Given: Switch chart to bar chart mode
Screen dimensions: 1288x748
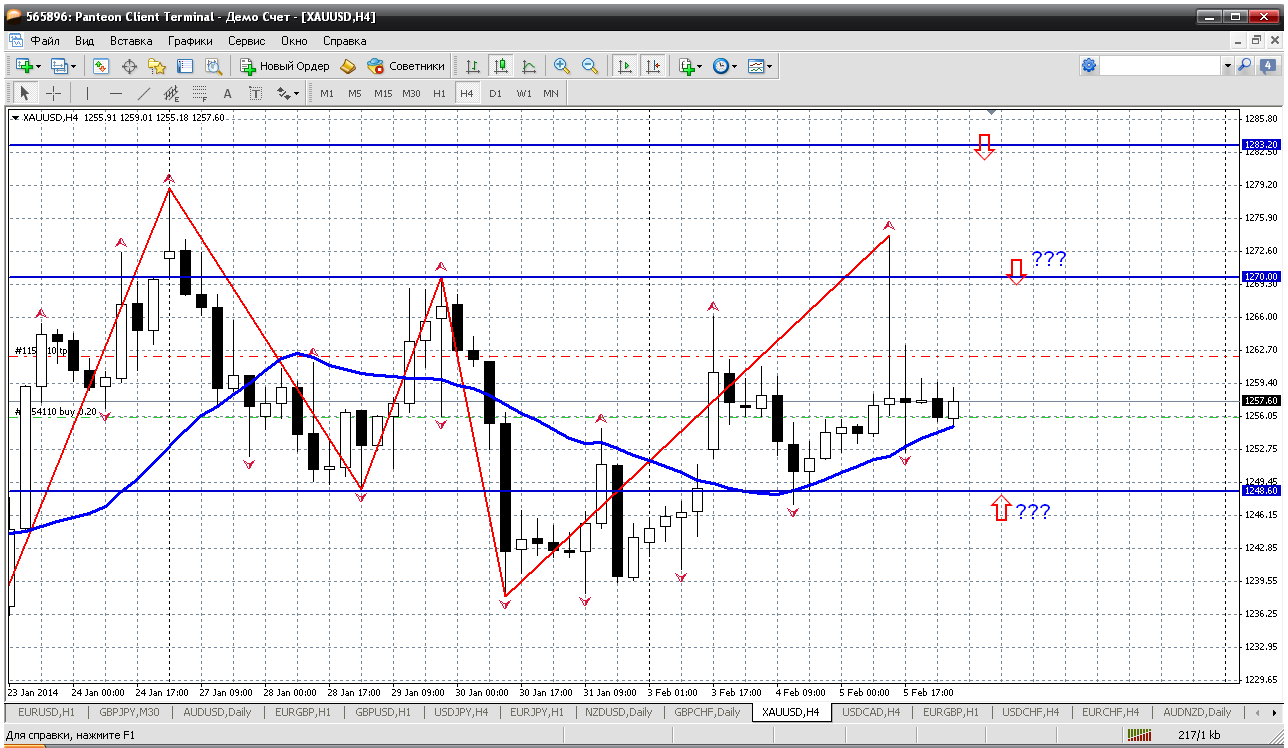Looking at the screenshot, I should click(x=472, y=66).
